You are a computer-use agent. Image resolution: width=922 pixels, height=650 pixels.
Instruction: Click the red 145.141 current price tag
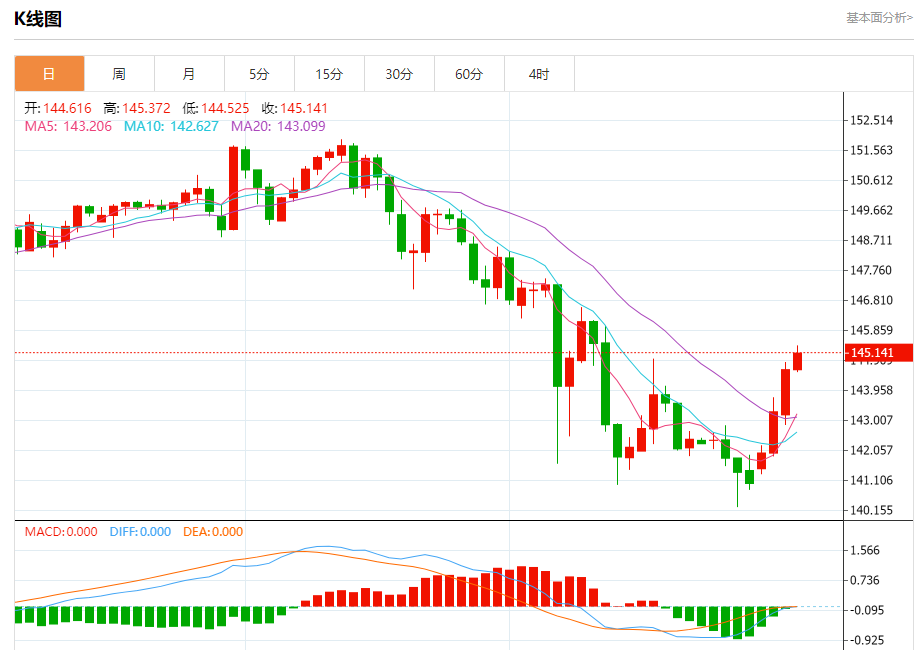[878, 352]
